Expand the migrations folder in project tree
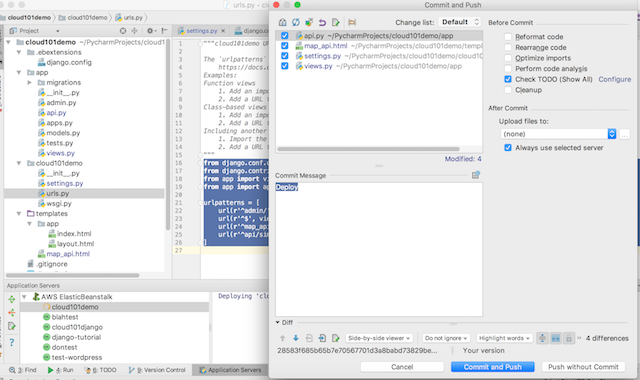The width and height of the screenshot is (640, 380). click(x=29, y=82)
